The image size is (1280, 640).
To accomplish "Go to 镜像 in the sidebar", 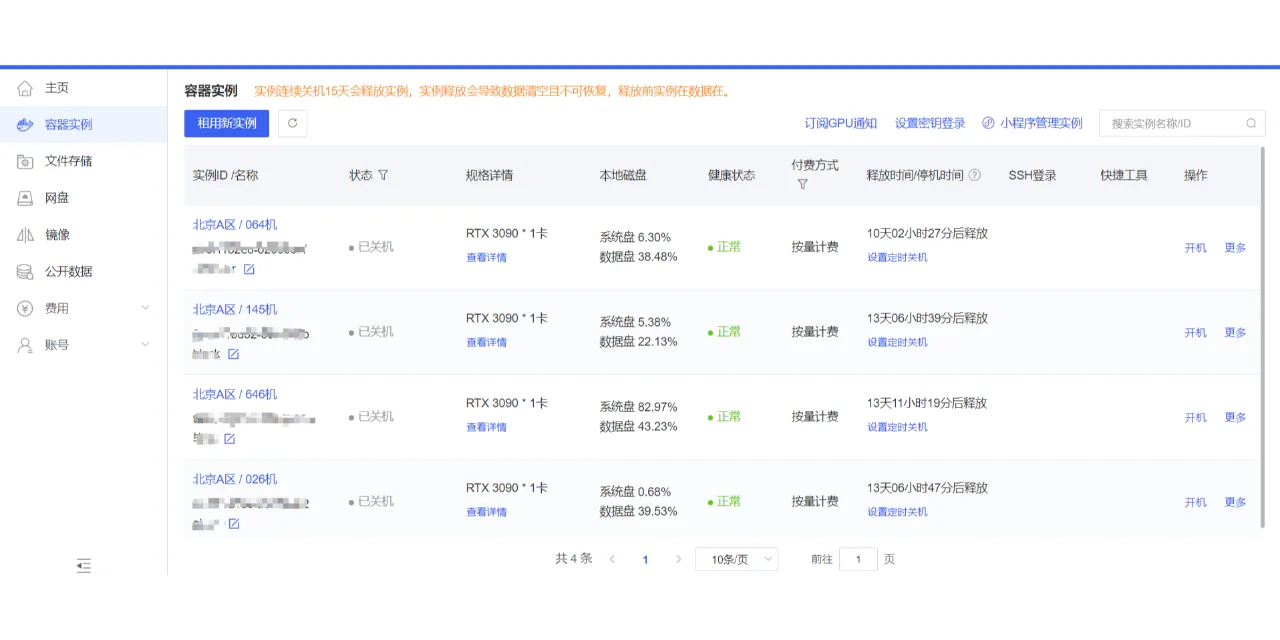I will (57, 235).
